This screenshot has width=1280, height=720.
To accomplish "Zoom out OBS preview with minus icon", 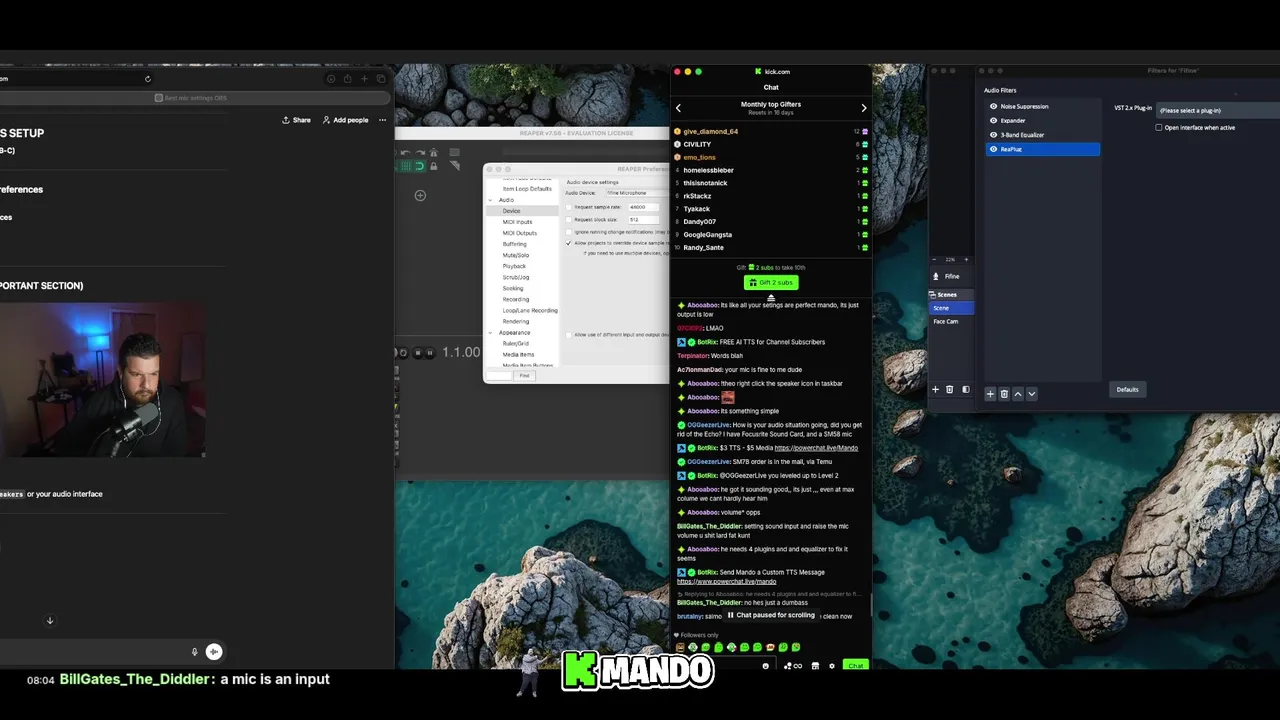I will pos(936,259).
